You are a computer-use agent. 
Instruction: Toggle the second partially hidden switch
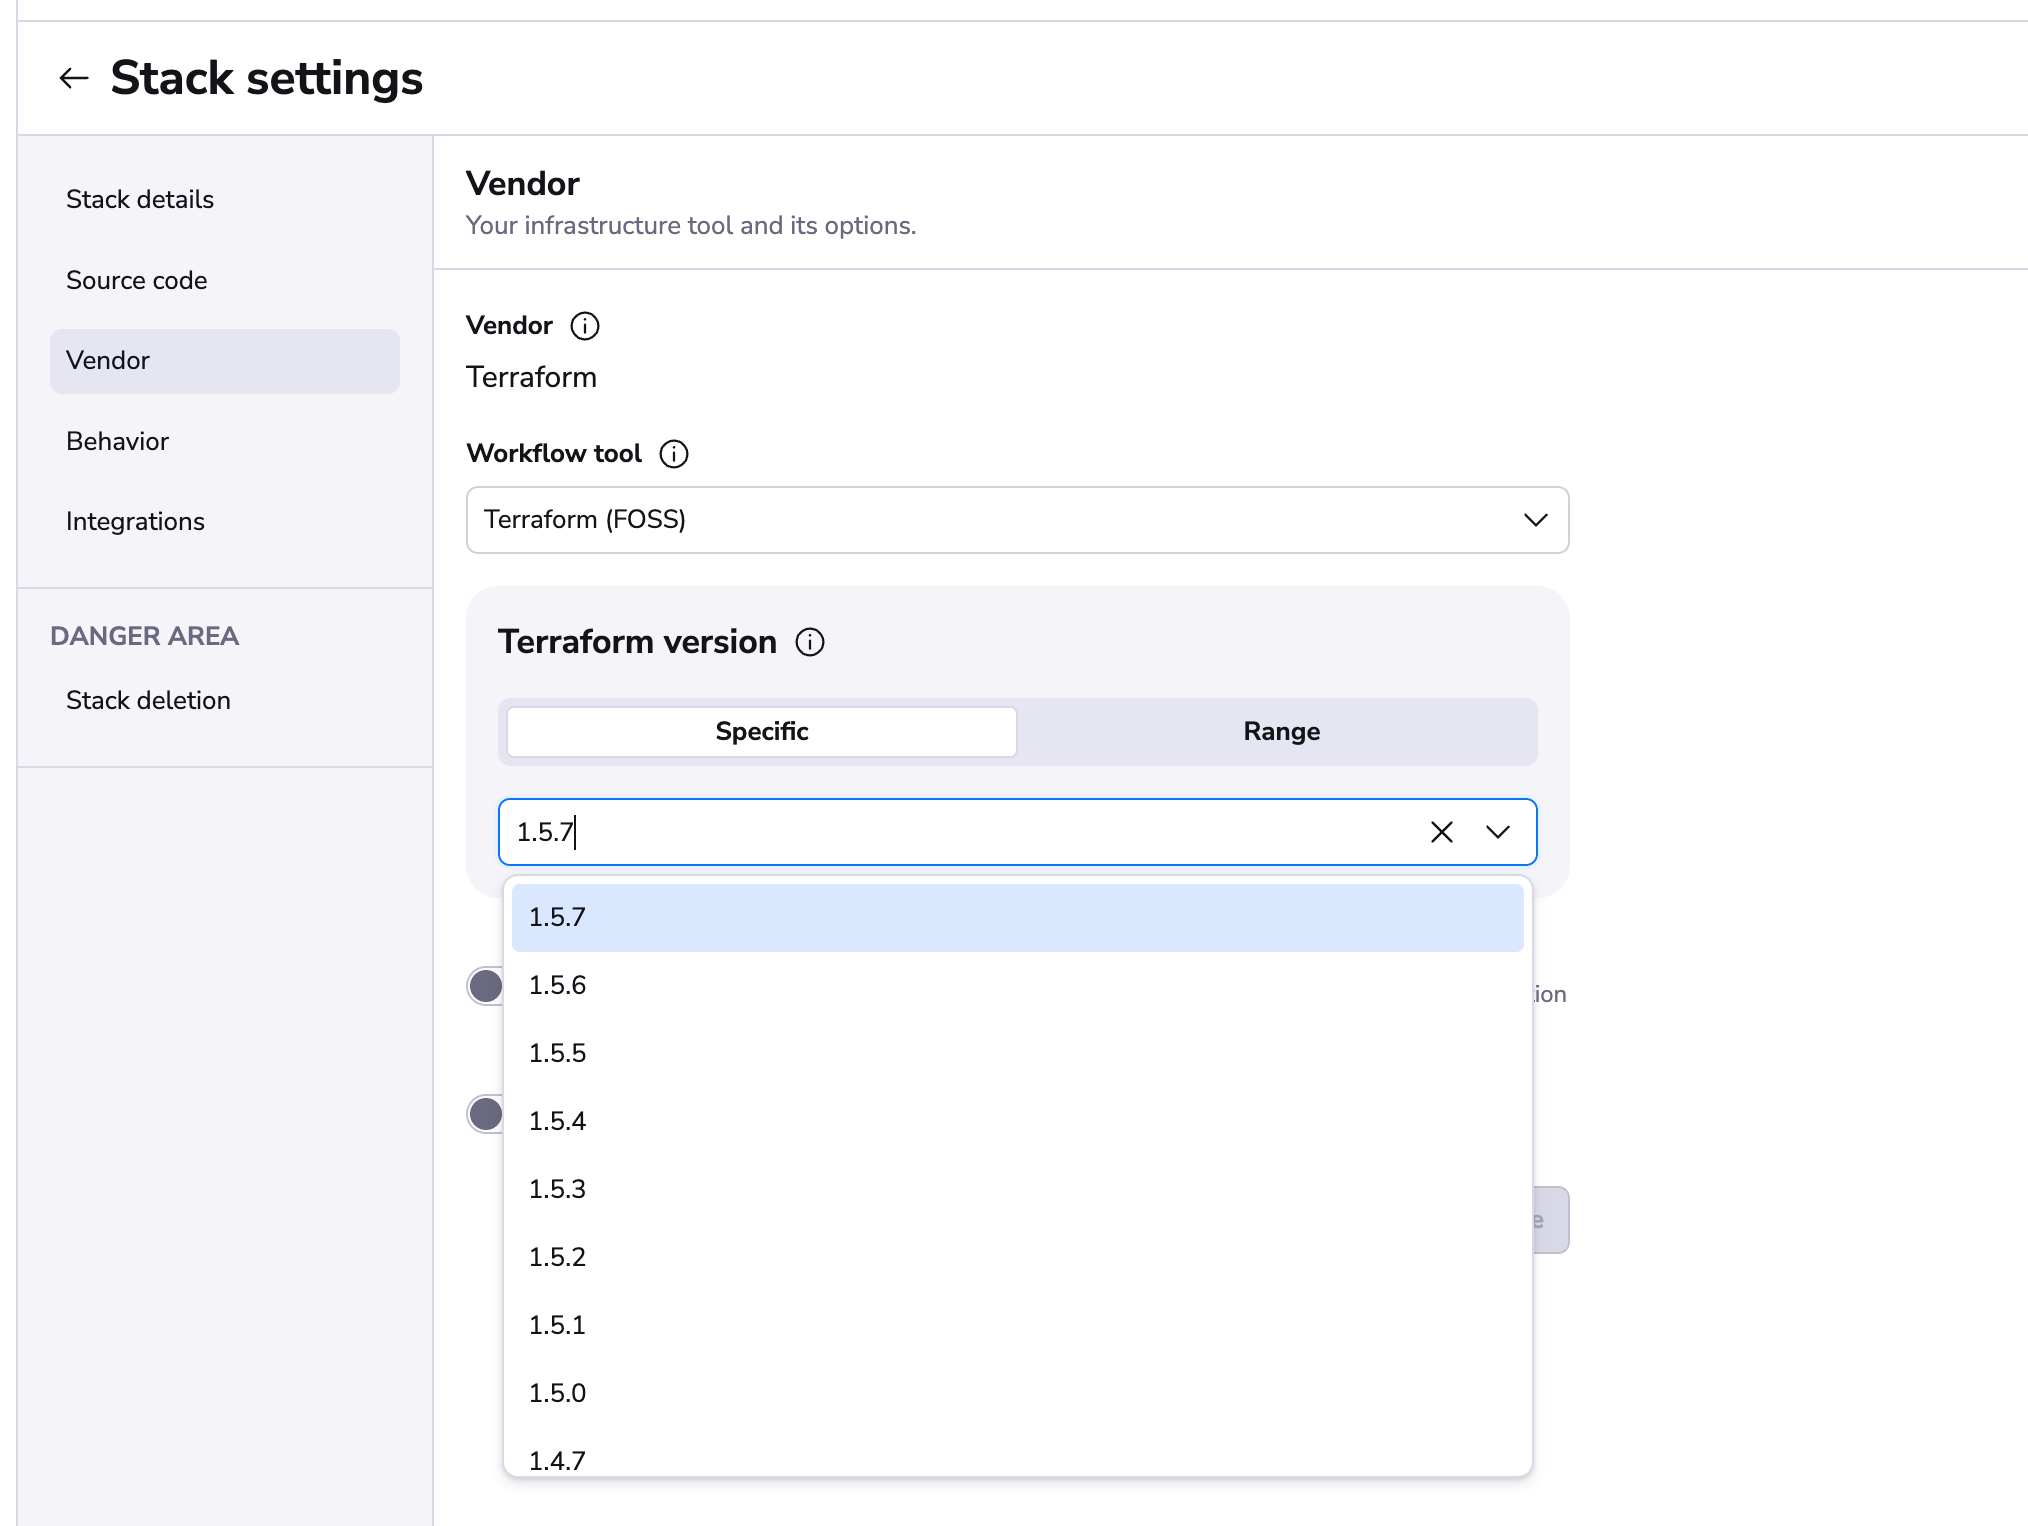click(x=486, y=1114)
